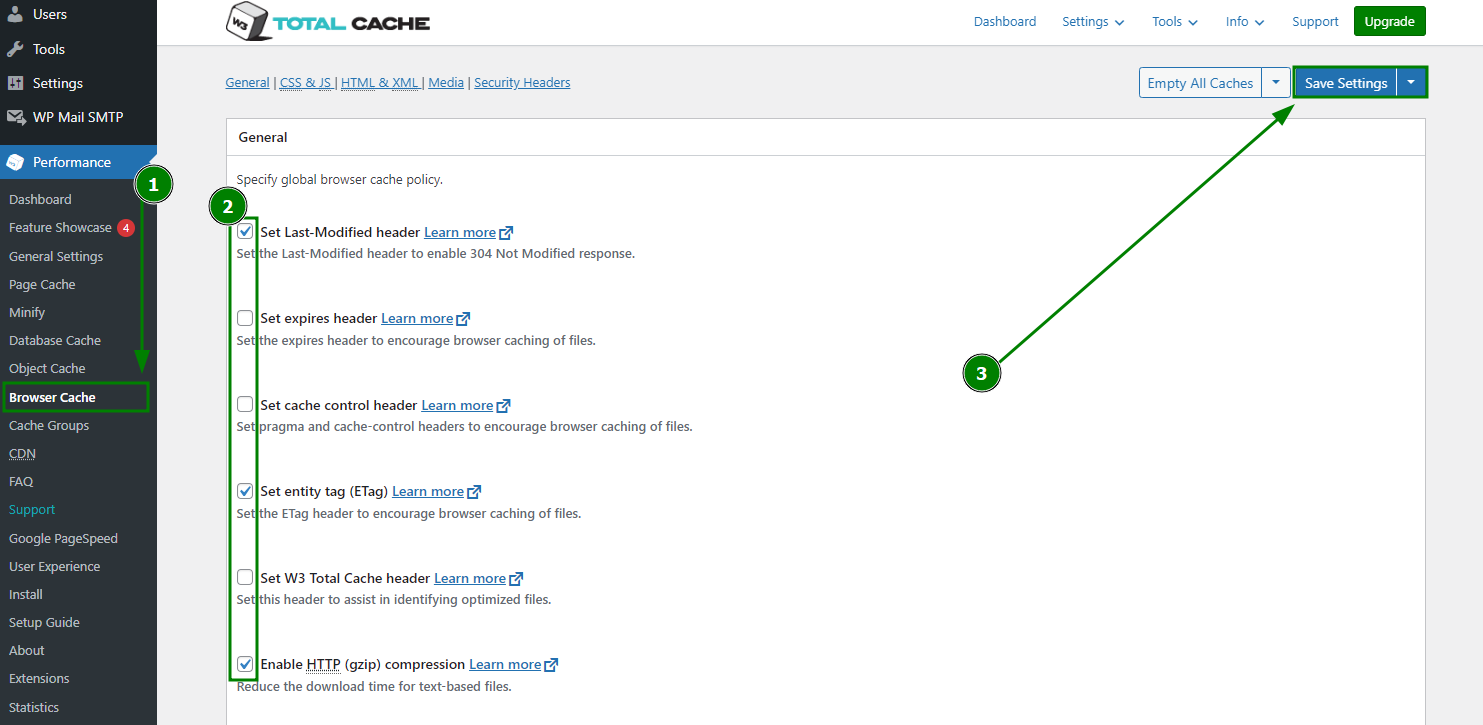Click the external link icon beside Set expires header Learn more
This screenshot has width=1483, height=725.
(x=463, y=318)
